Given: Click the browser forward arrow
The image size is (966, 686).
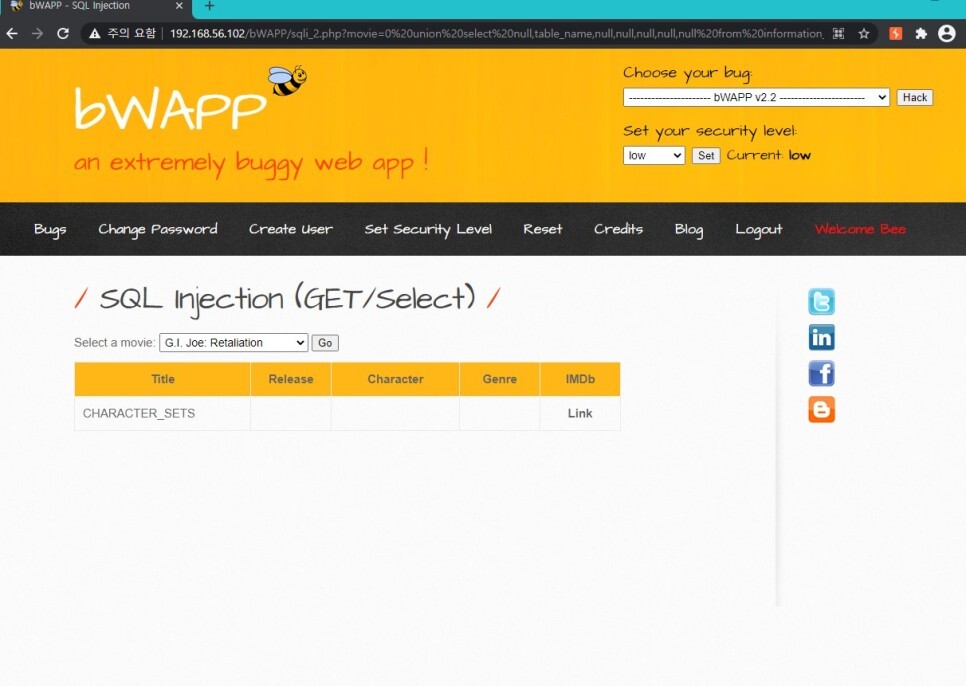Looking at the screenshot, I should tap(38, 33).
